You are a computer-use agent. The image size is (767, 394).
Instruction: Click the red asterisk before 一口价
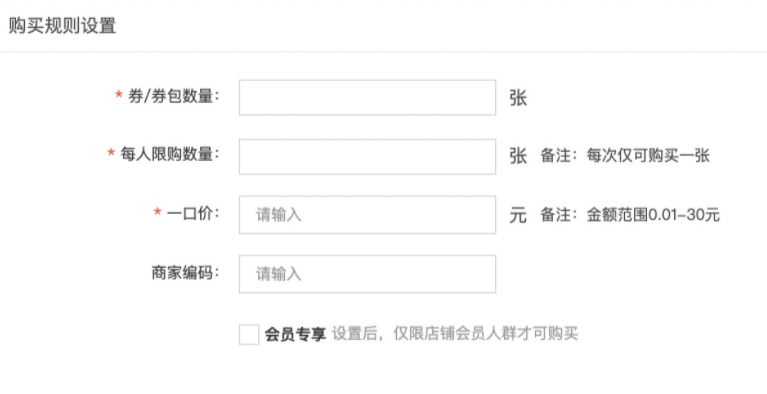157,212
